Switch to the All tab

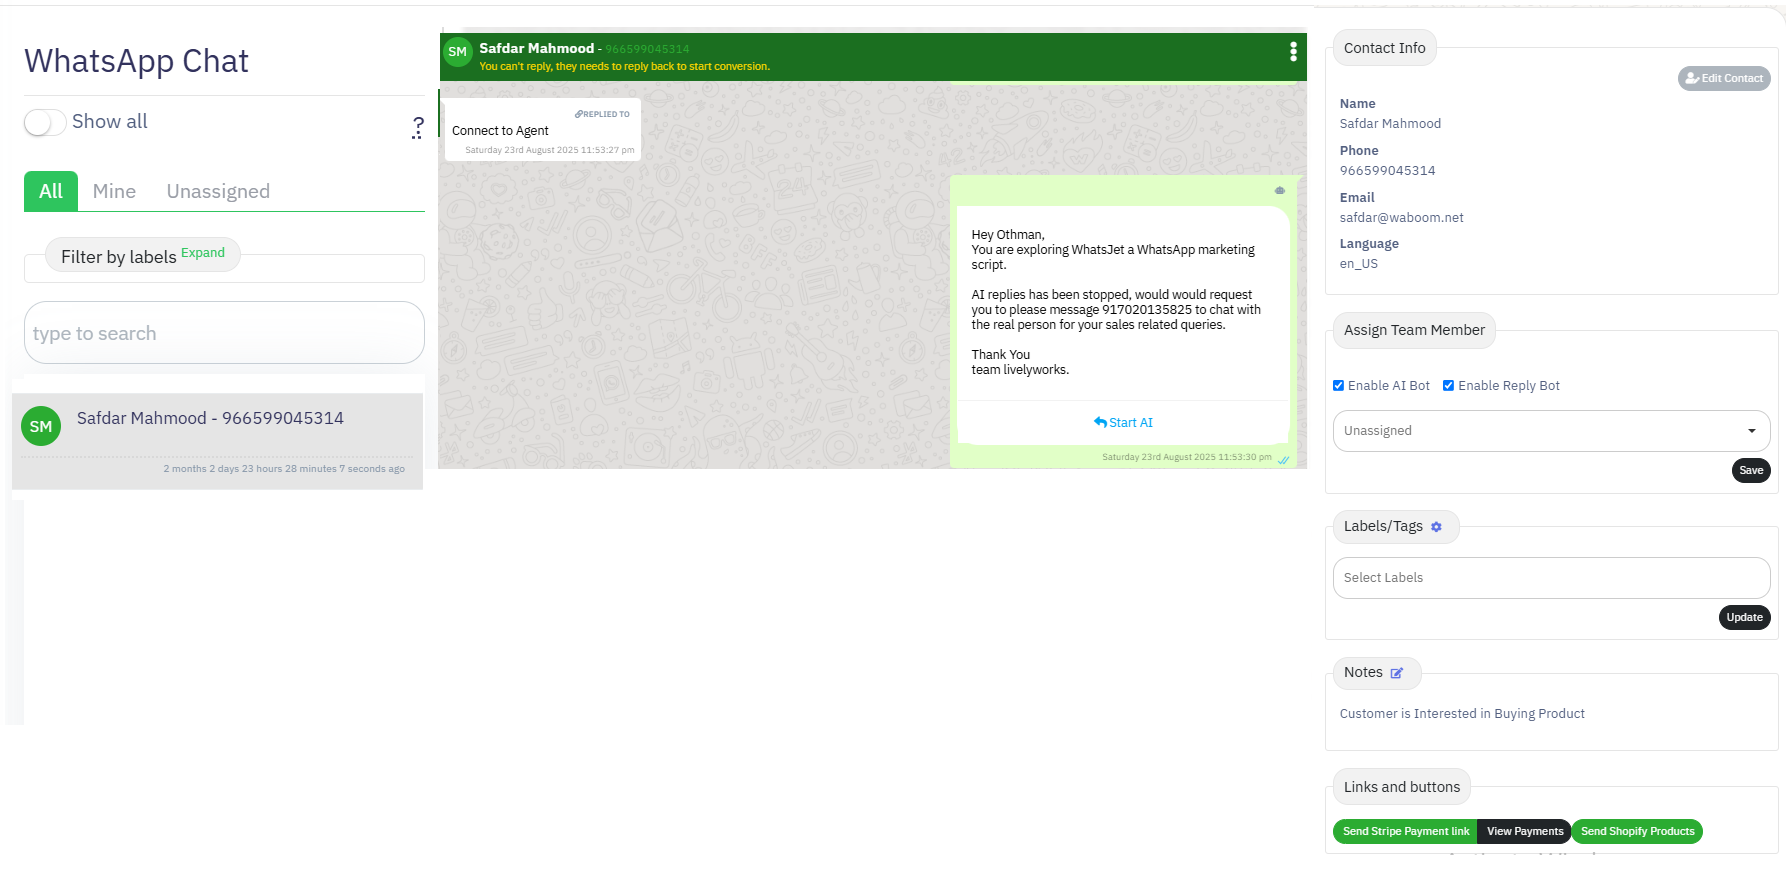51,191
